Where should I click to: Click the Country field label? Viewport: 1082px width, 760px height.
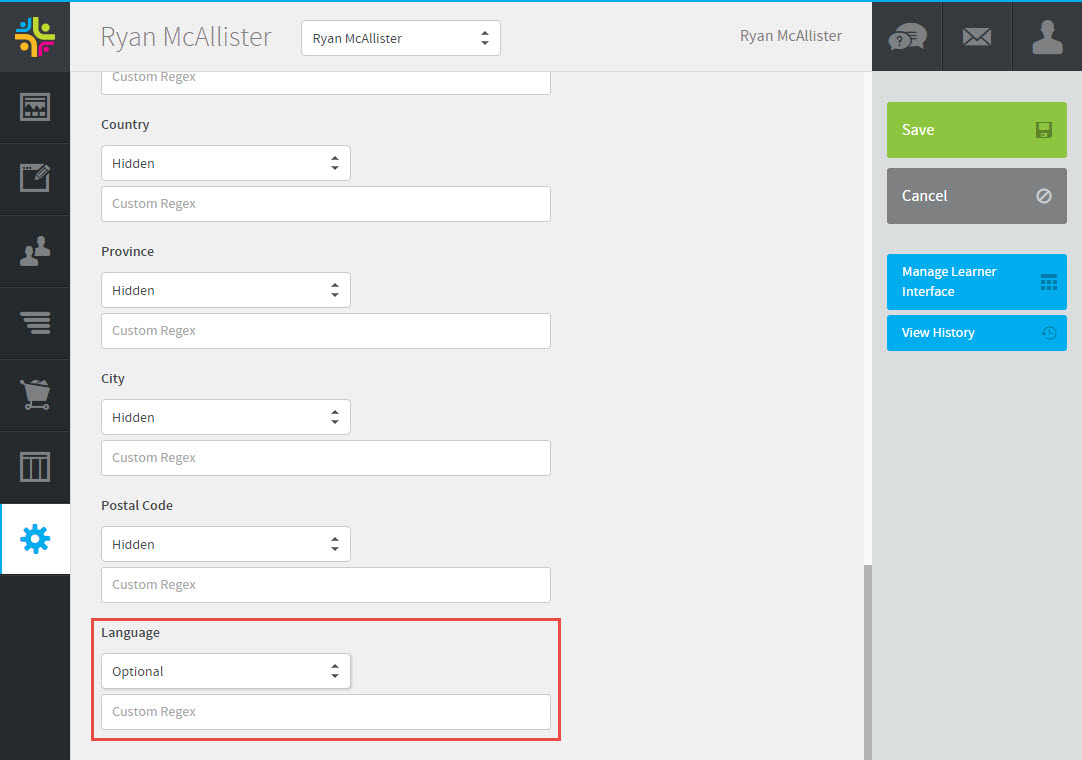[125, 124]
